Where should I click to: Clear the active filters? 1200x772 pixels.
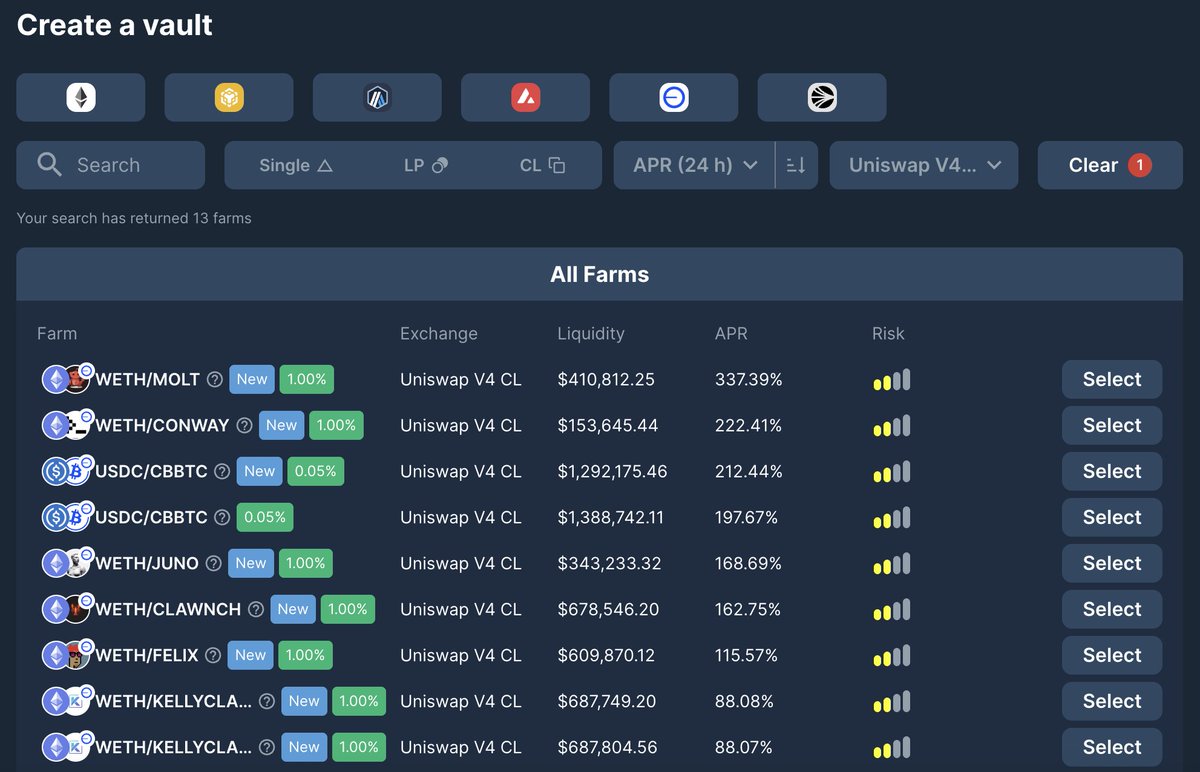tap(1109, 165)
